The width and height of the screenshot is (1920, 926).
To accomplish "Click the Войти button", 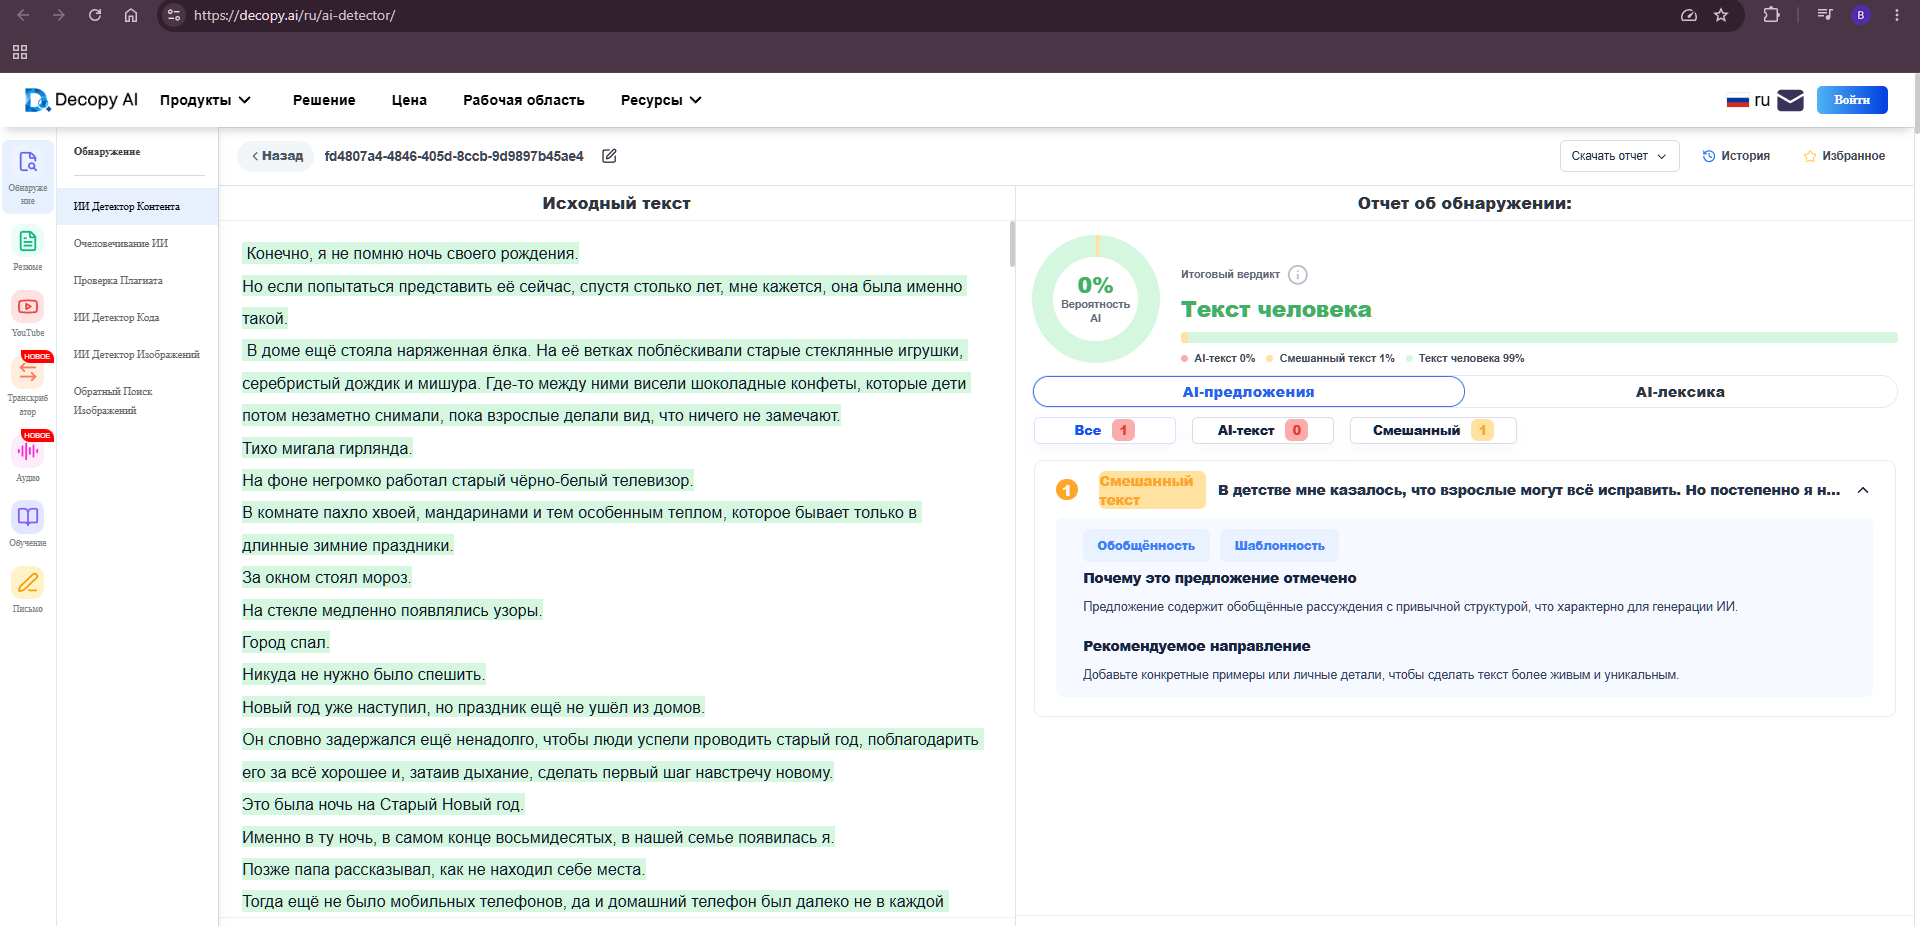I will tap(1852, 100).
